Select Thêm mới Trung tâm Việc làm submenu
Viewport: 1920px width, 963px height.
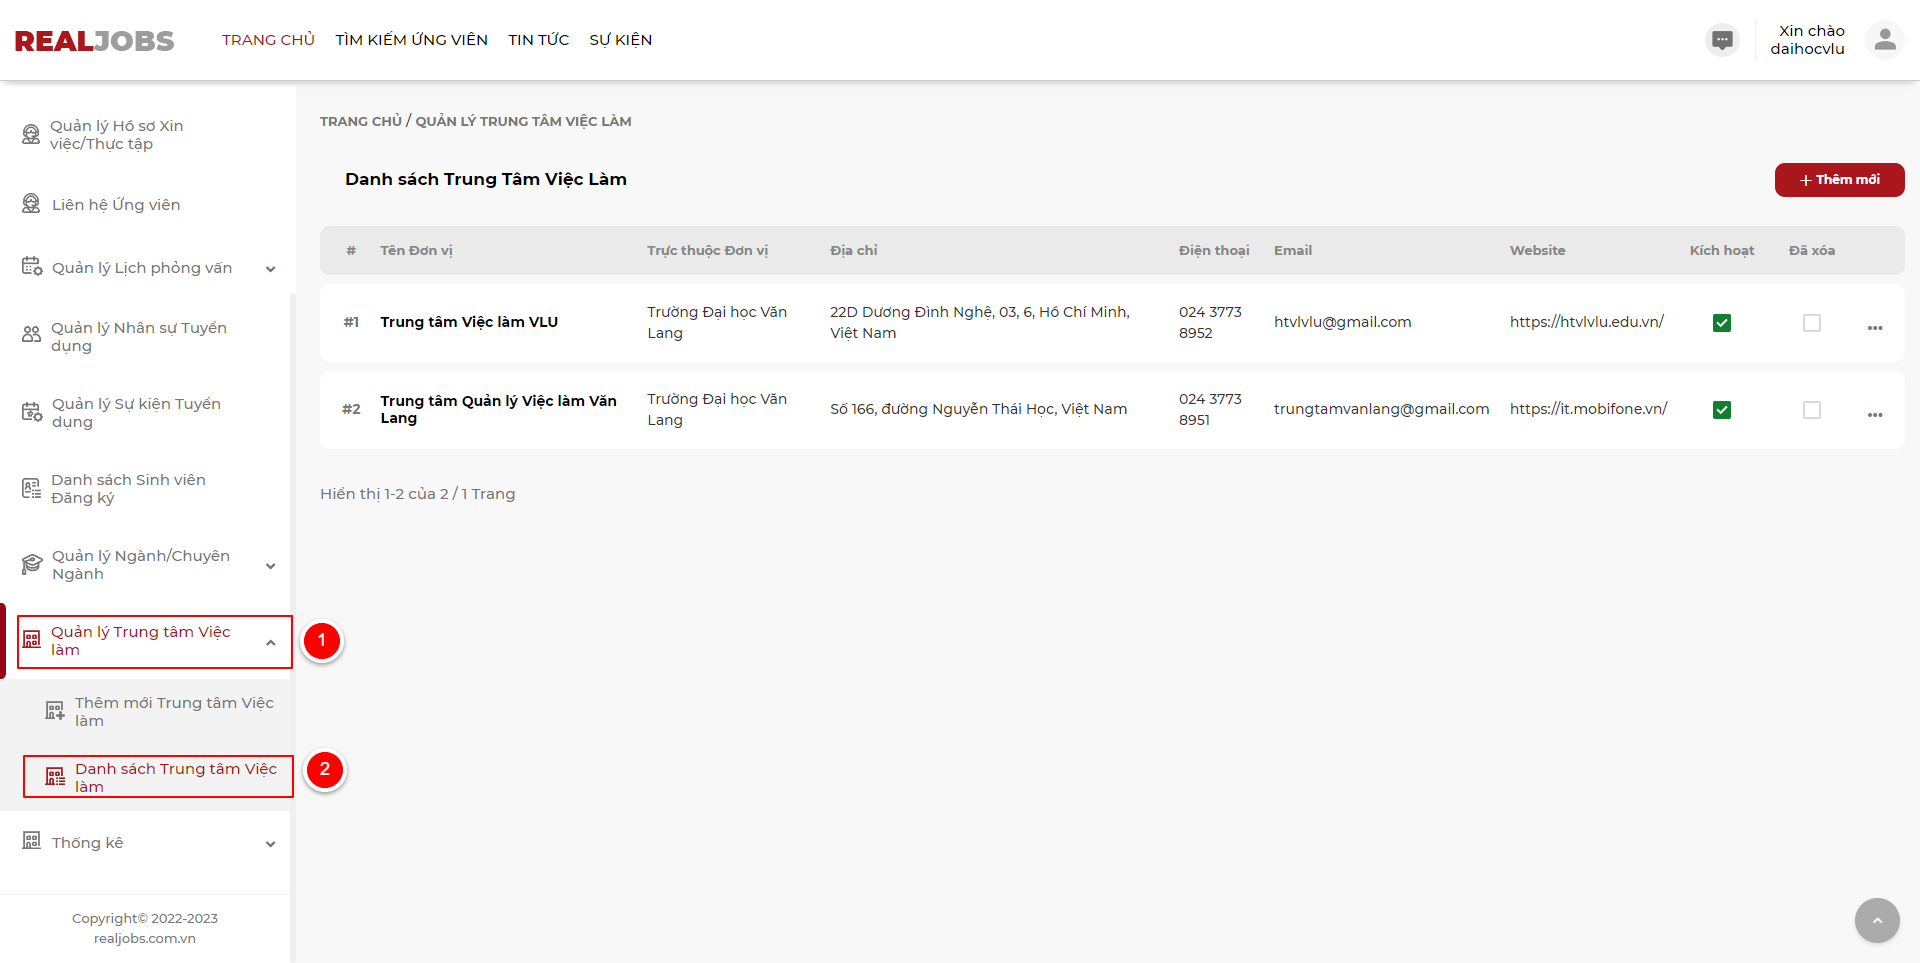173,712
